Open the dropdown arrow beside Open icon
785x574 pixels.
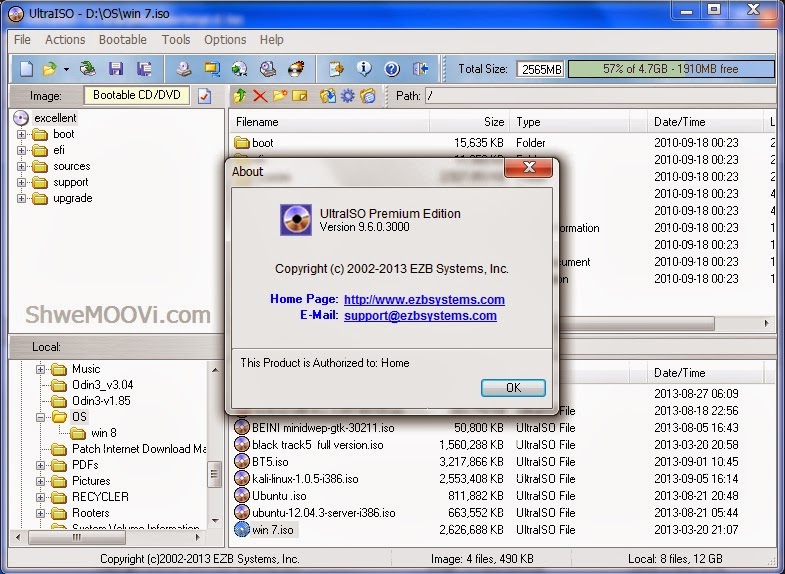66,70
